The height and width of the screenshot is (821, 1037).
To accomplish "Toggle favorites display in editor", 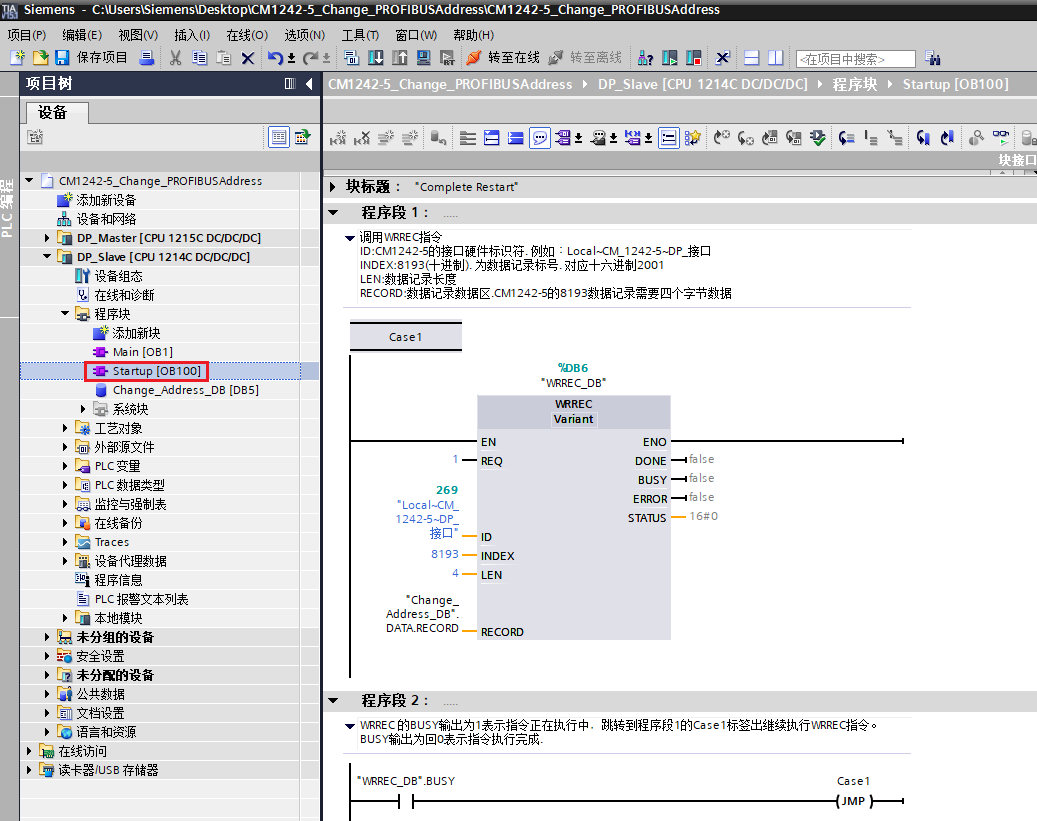I will coord(692,138).
